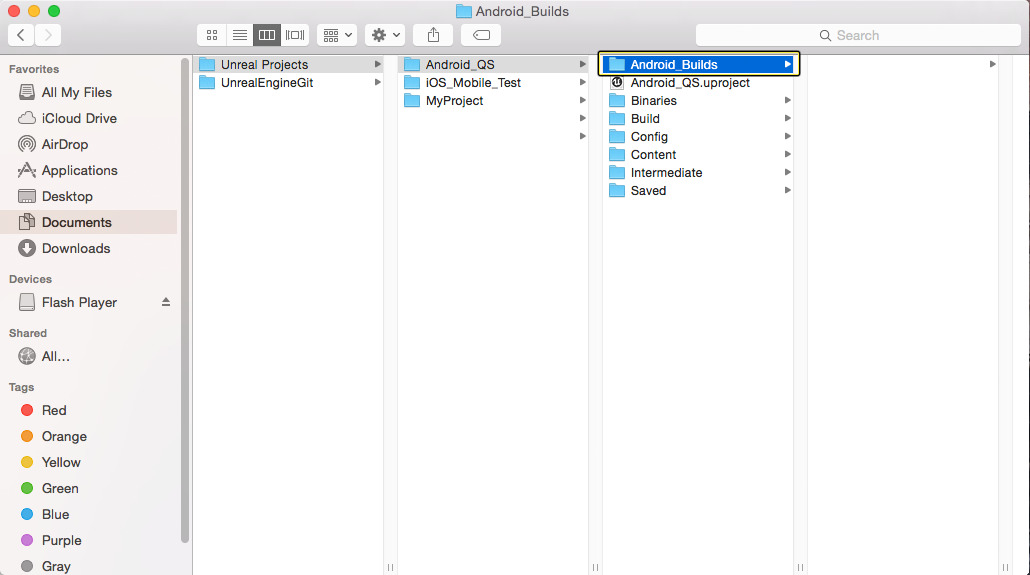Expand arrow next to Config

tap(787, 136)
